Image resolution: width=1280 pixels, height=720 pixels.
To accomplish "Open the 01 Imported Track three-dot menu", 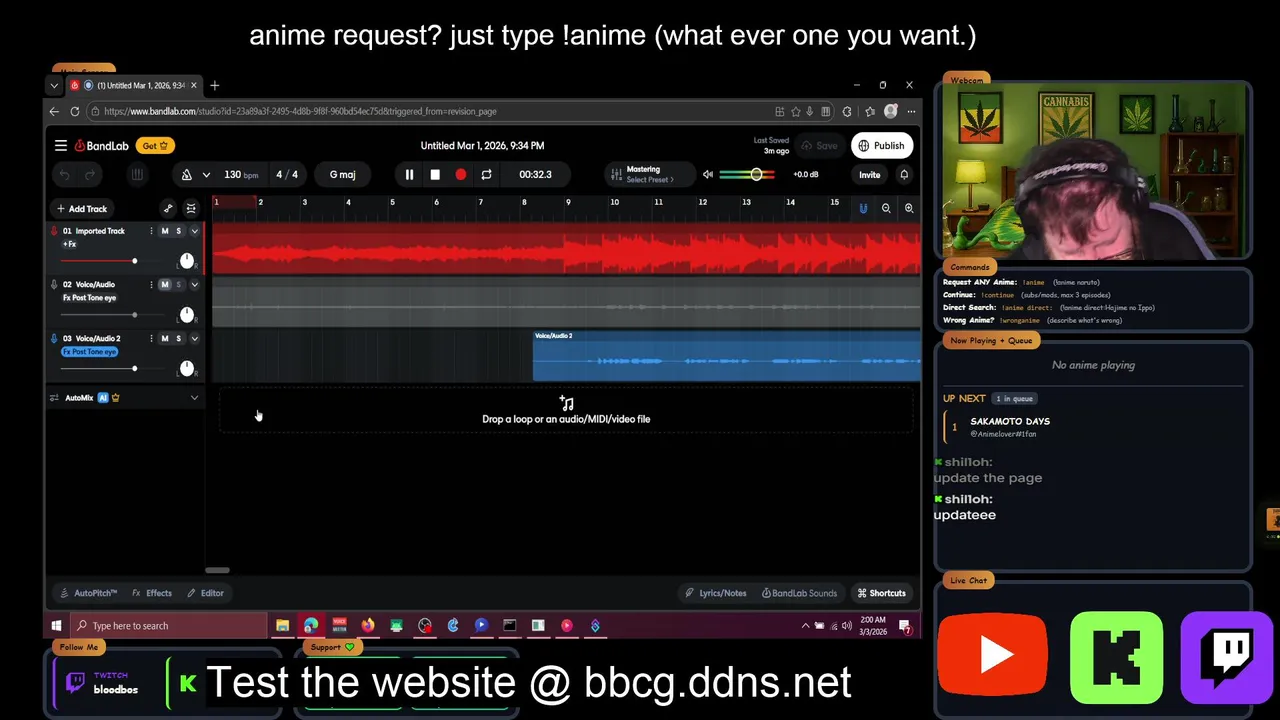I will coord(151,231).
